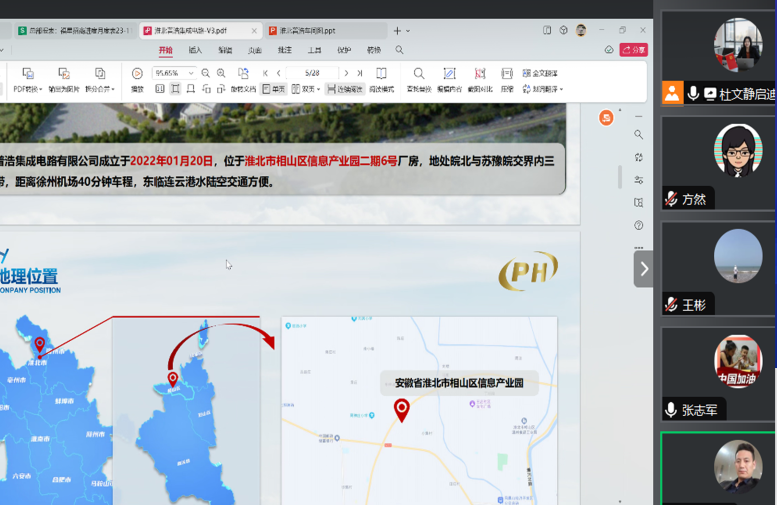Click the ribbon search magnifier icon
Image resolution: width=777 pixels, height=505 pixels.
click(399, 50)
